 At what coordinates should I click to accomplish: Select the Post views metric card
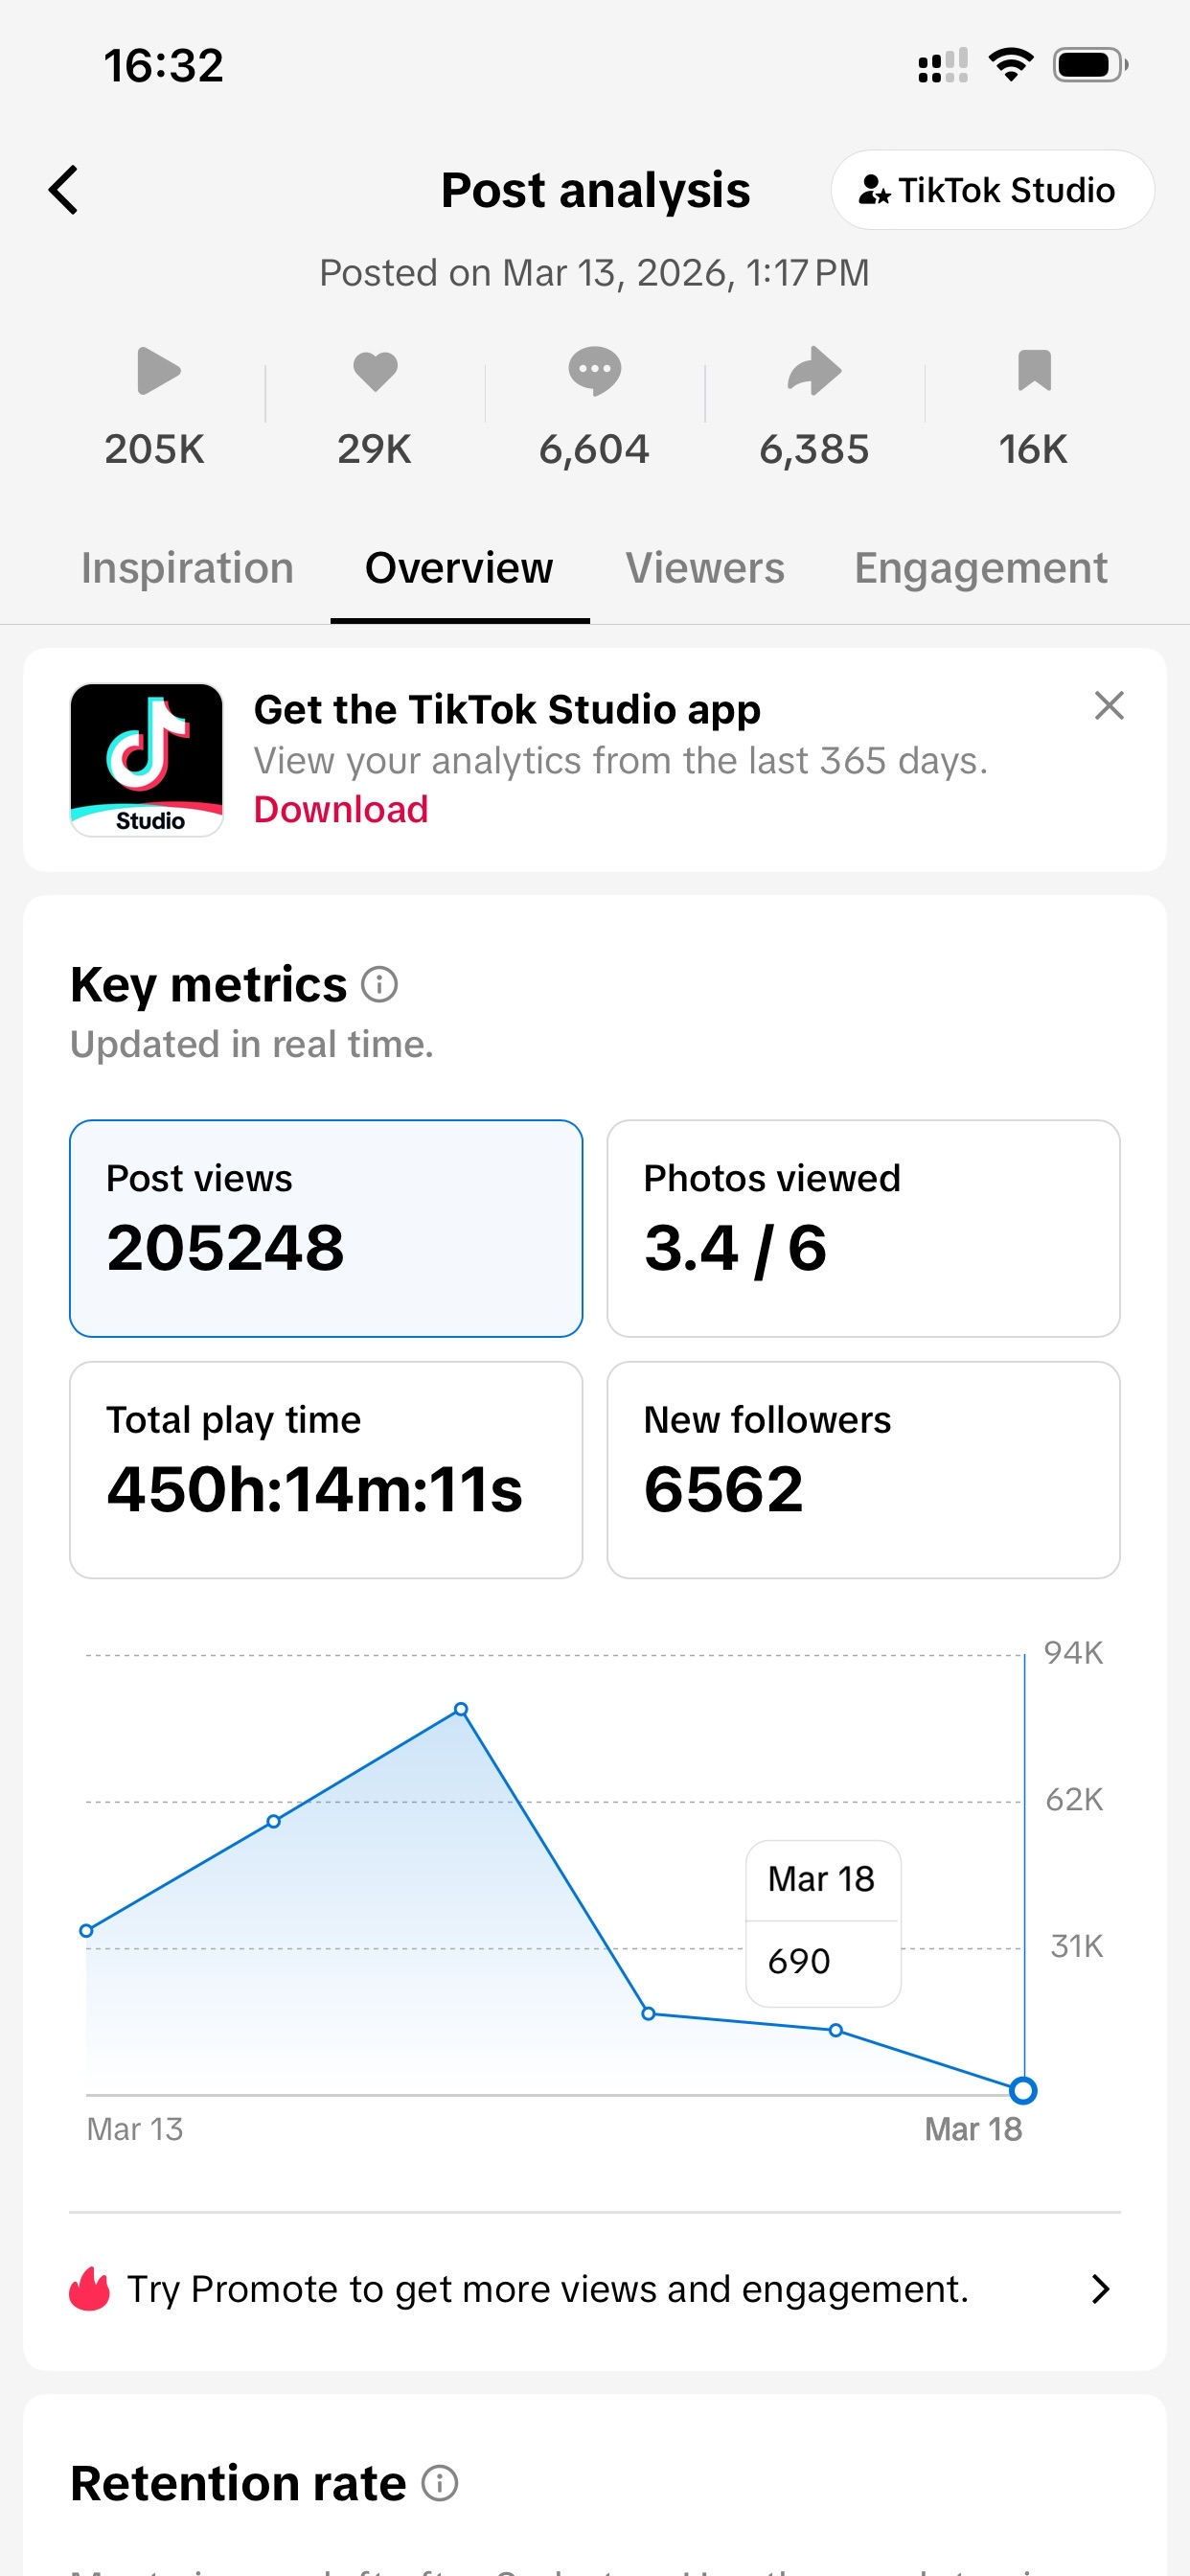click(x=326, y=1228)
